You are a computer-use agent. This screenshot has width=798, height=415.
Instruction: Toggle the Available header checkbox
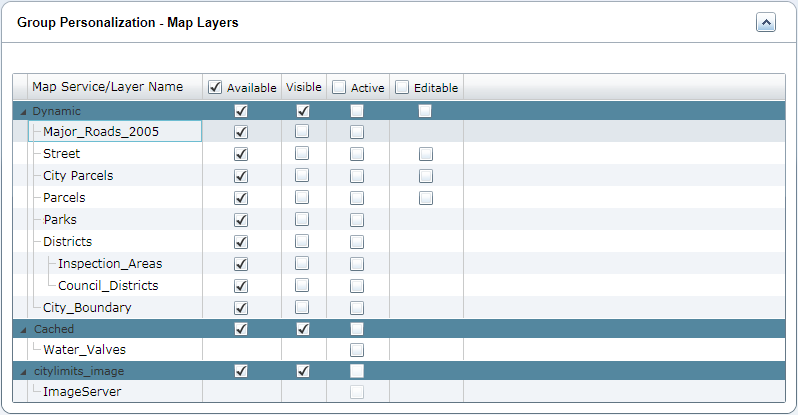(x=215, y=87)
